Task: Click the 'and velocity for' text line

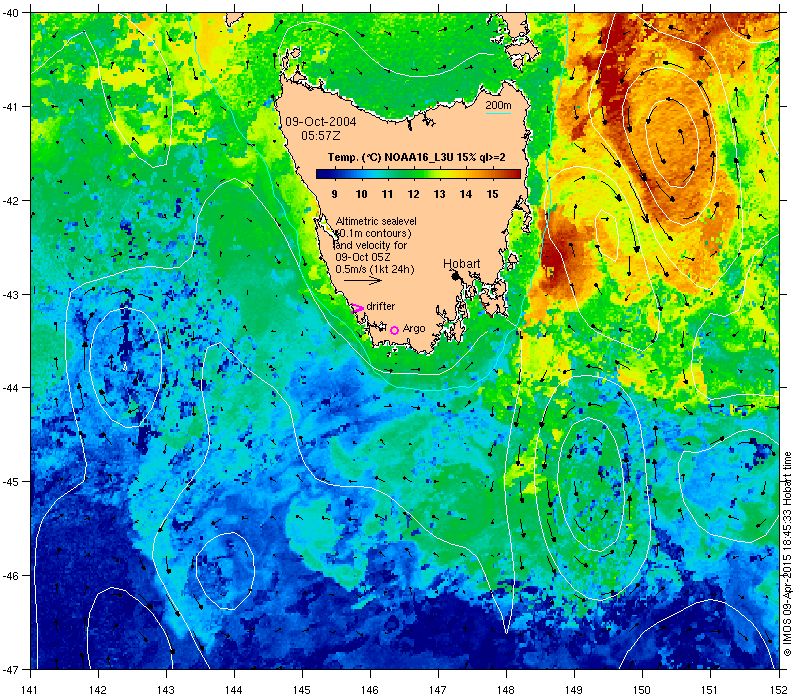Action: [x=371, y=245]
